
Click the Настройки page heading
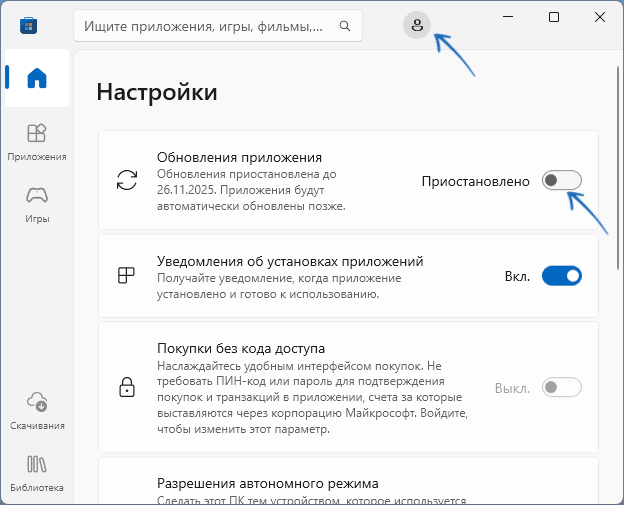tap(157, 92)
